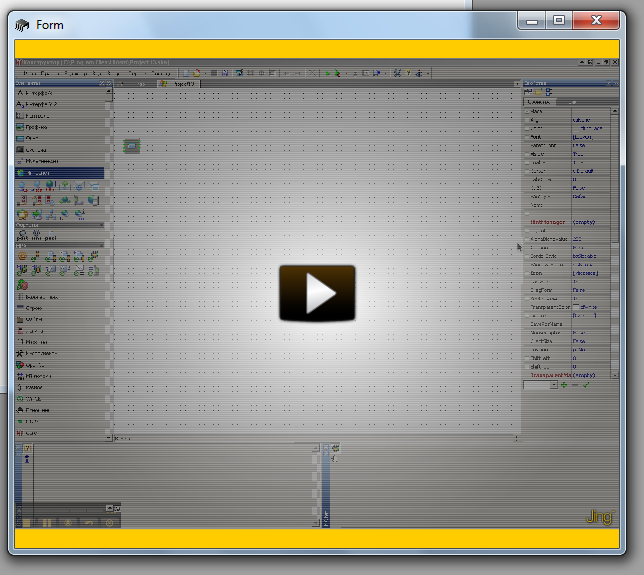Click the Form window's title bar icon

click(x=22, y=25)
